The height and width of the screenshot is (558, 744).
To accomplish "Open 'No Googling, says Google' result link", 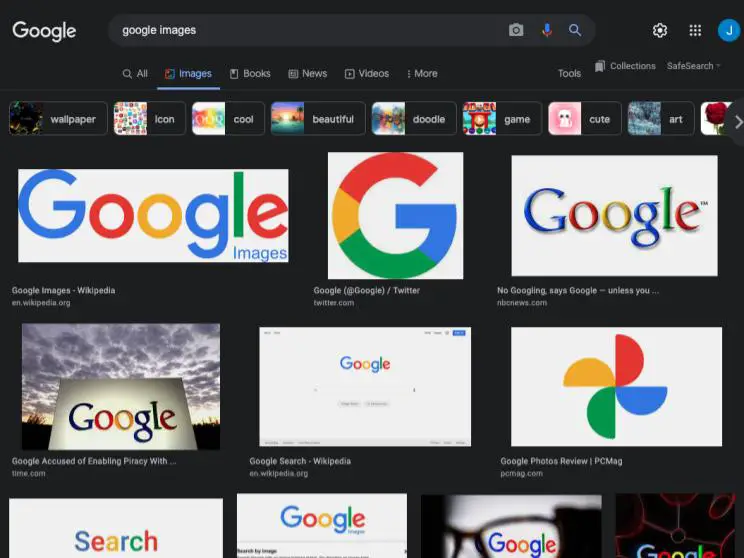I will (578, 290).
